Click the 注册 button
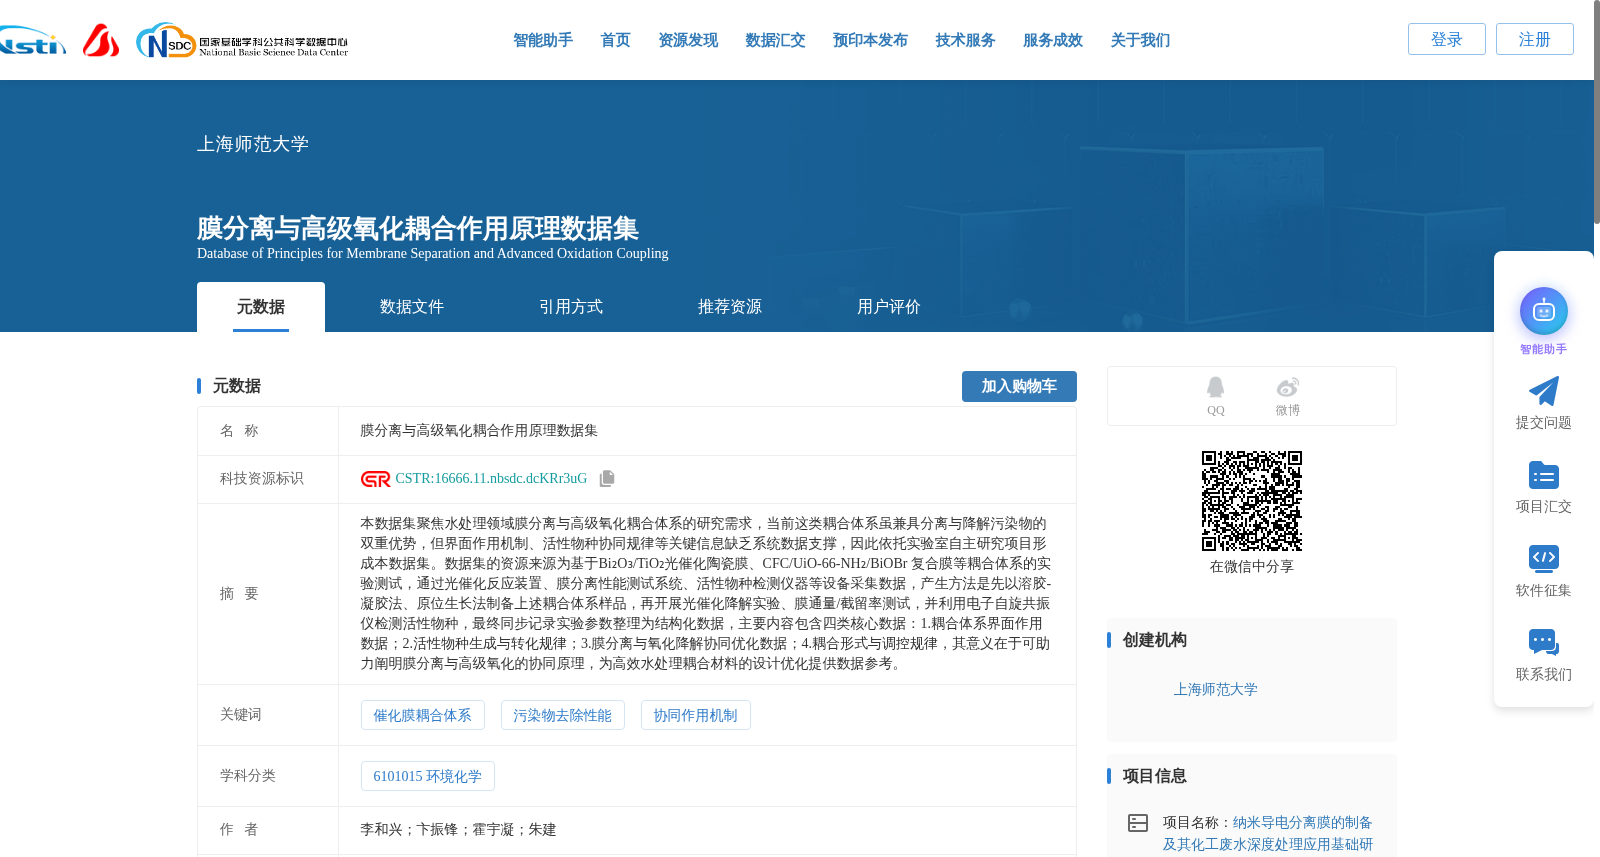 tap(1535, 39)
